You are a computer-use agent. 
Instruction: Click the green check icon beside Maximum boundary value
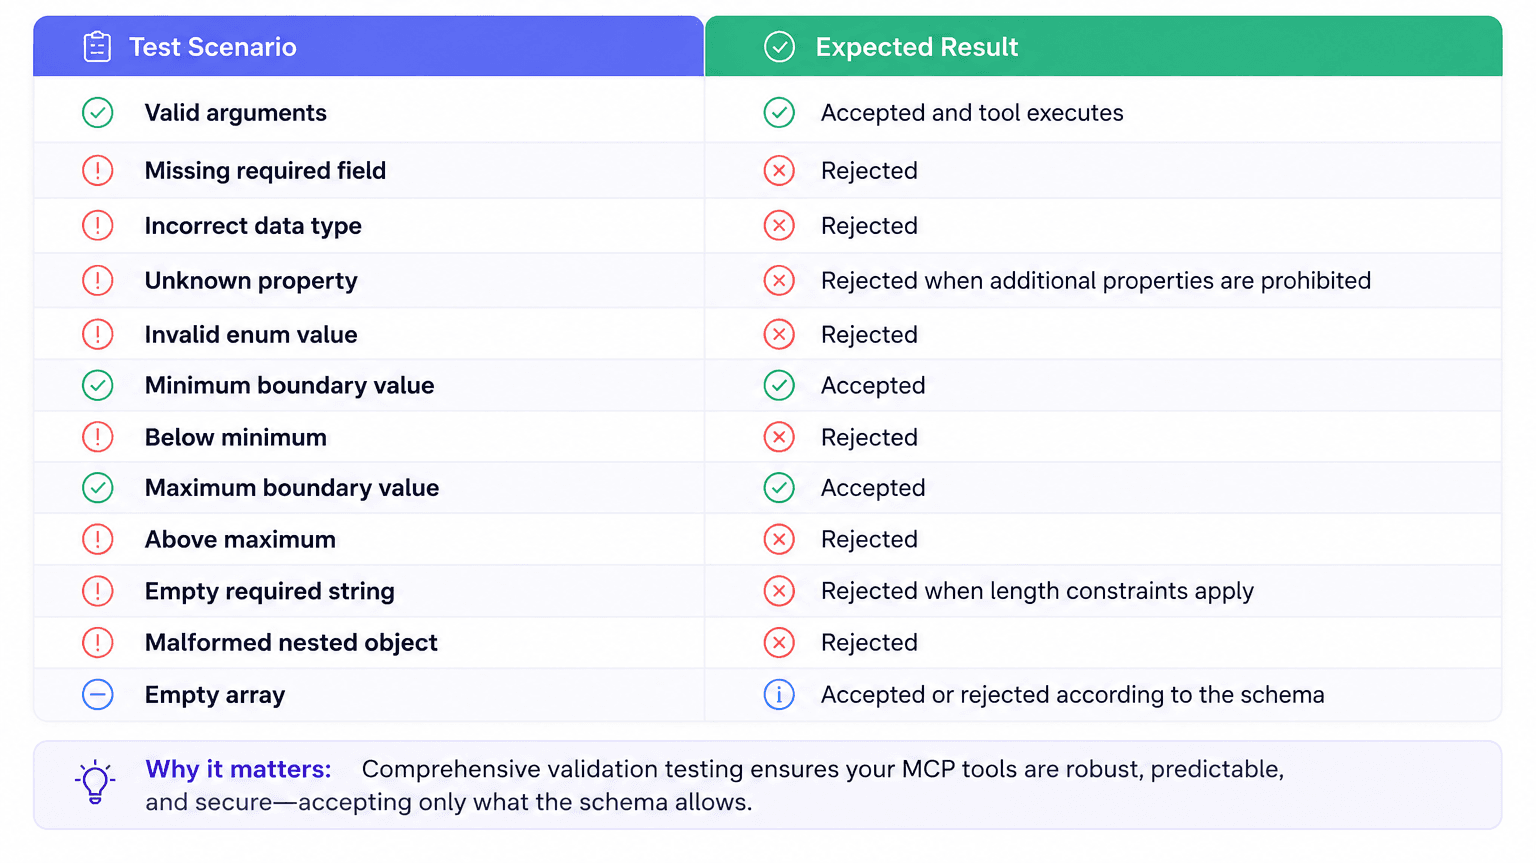tap(98, 488)
